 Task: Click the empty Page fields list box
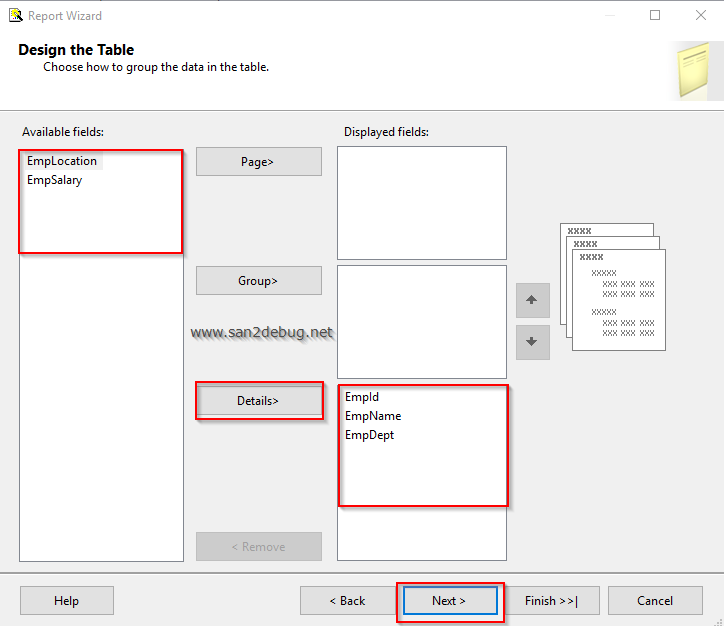pos(422,203)
